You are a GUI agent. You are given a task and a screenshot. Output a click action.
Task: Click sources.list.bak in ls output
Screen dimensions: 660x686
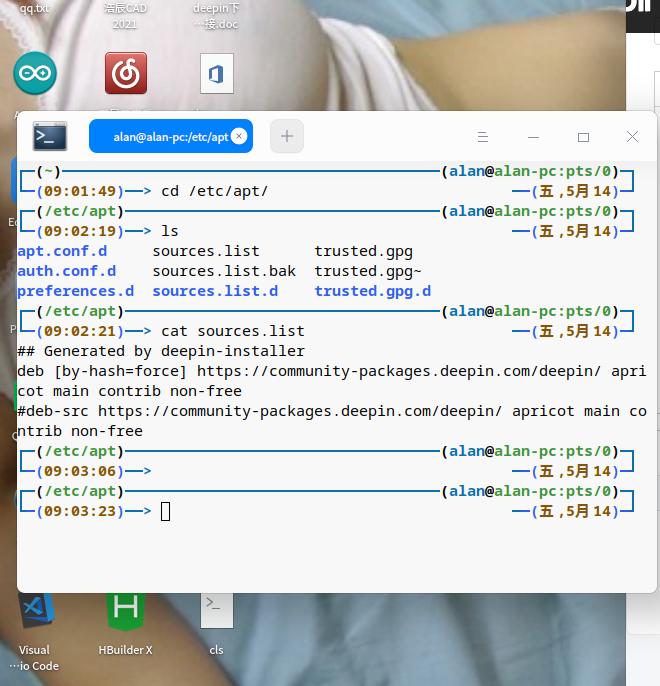point(224,271)
